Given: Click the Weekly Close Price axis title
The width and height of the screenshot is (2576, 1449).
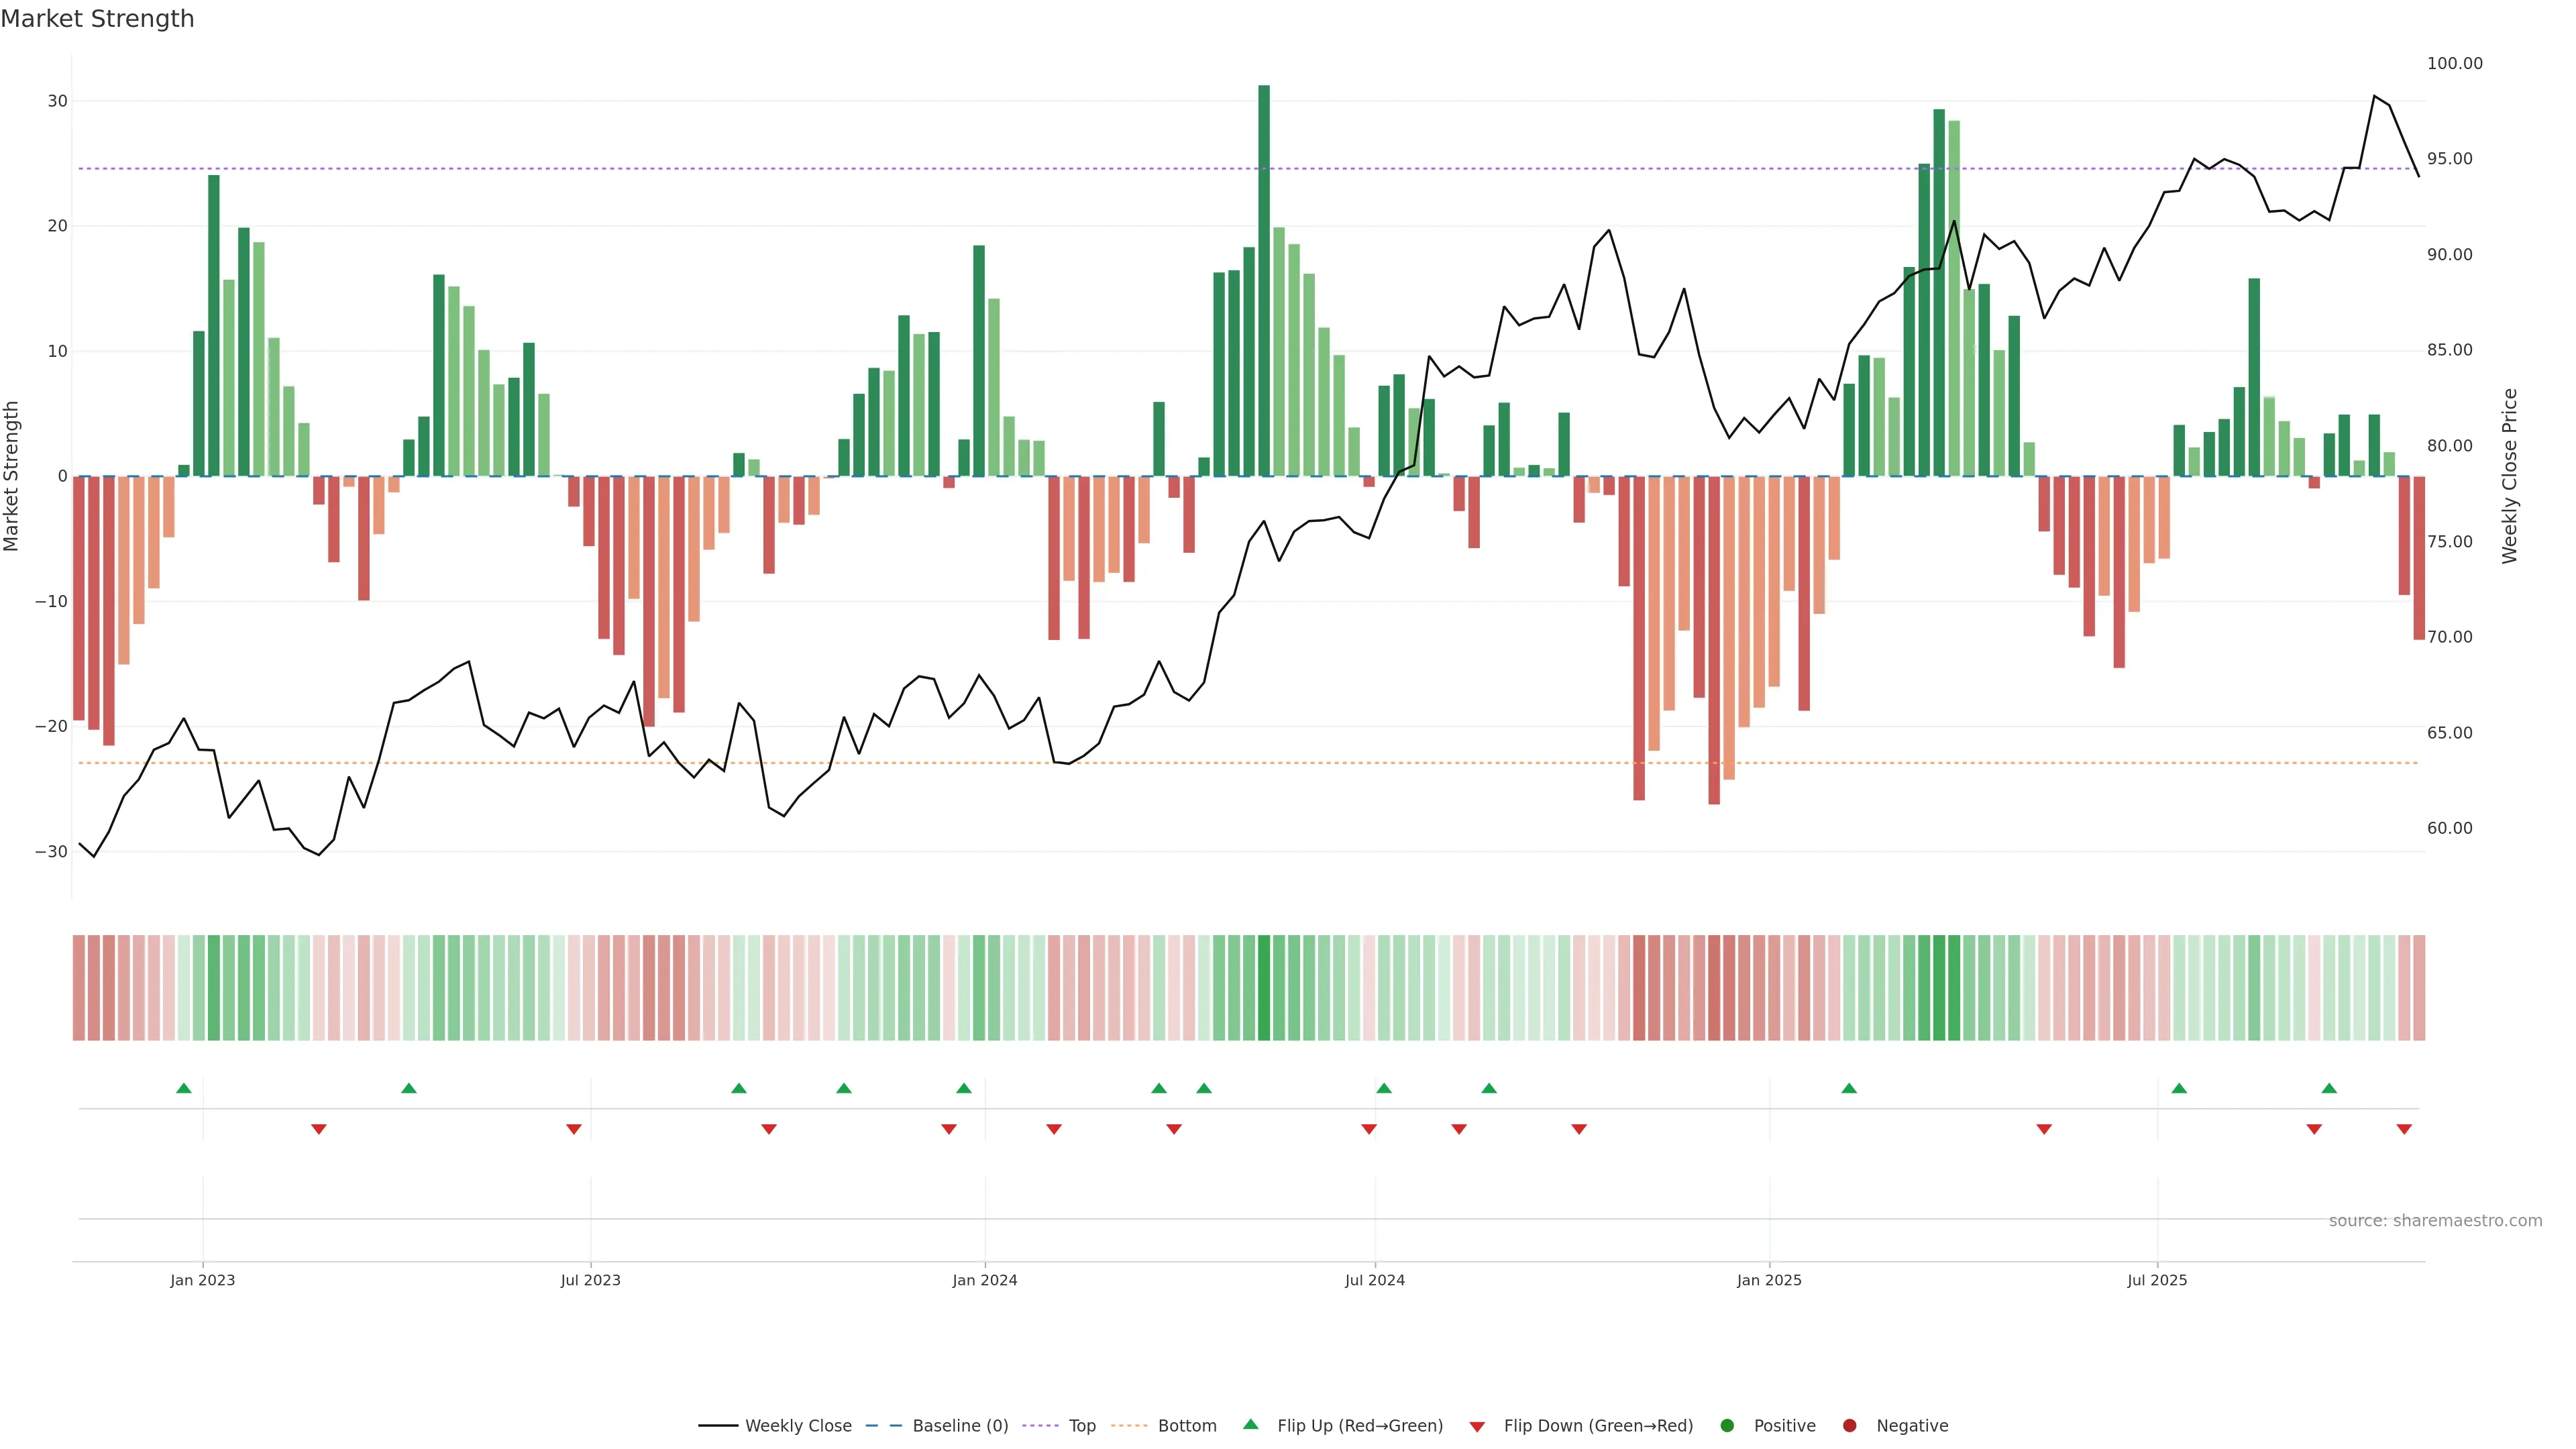Looking at the screenshot, I should [2510, 476].
